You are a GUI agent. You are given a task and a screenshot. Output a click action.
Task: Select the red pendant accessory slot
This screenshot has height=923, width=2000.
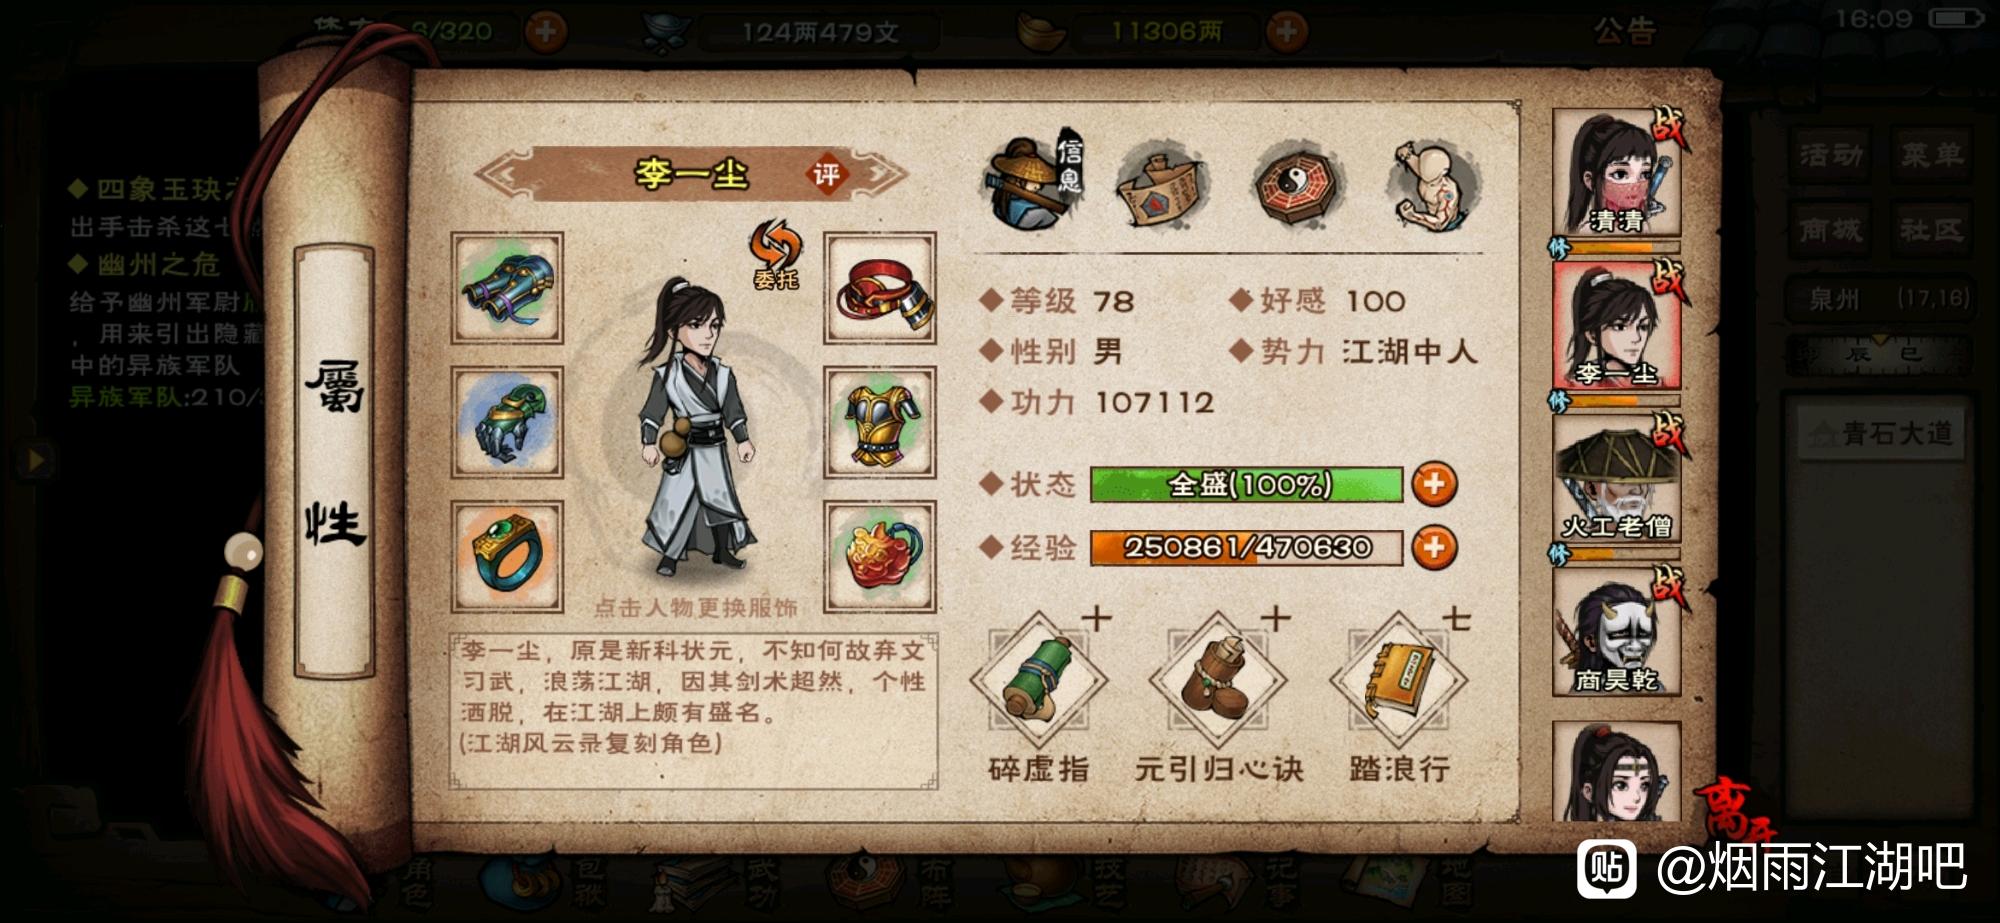pos(880,556)
